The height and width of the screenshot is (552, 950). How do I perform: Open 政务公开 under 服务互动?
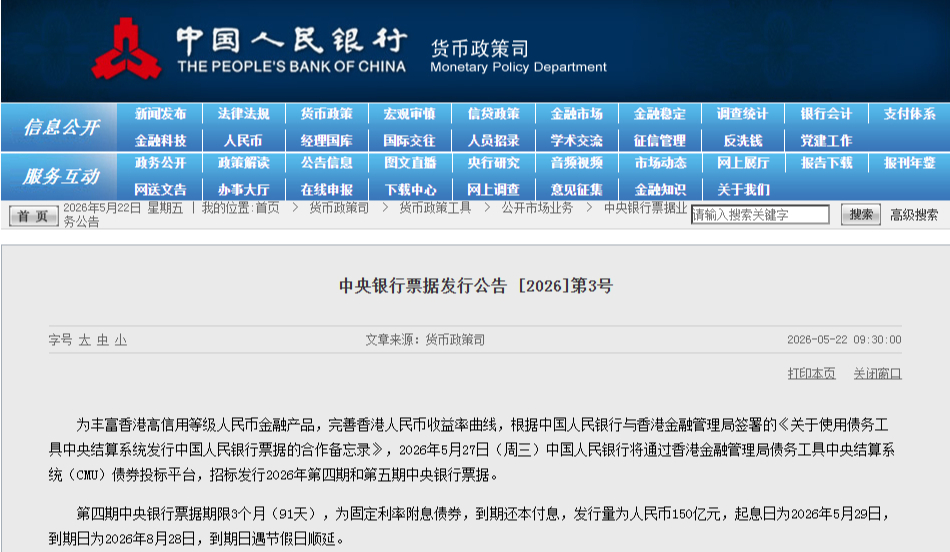160,163
